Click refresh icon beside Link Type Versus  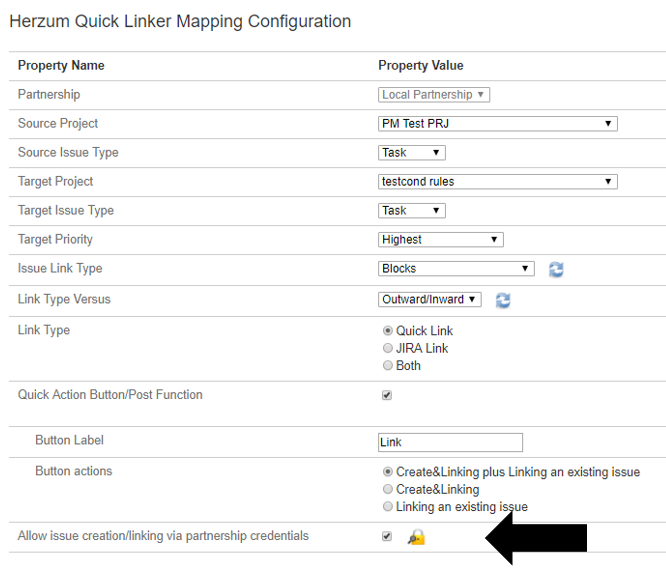point(503,300)
